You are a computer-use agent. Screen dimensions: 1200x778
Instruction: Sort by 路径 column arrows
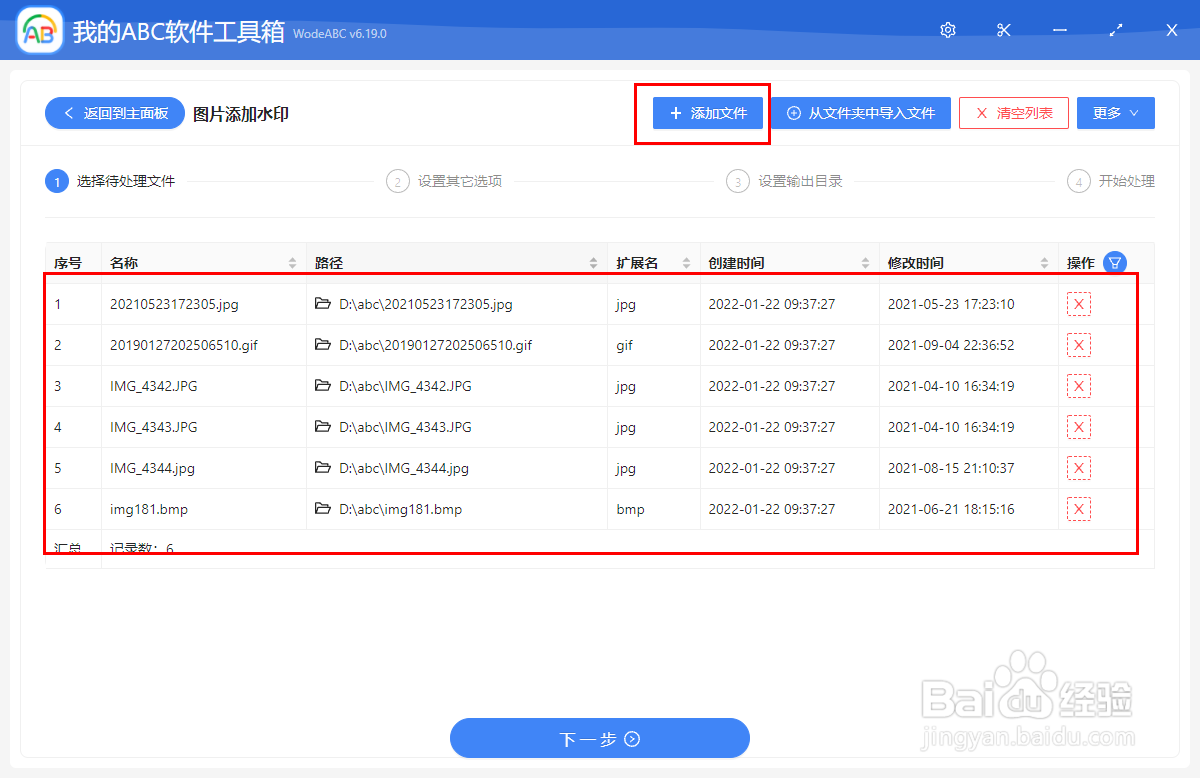[593, 263]
